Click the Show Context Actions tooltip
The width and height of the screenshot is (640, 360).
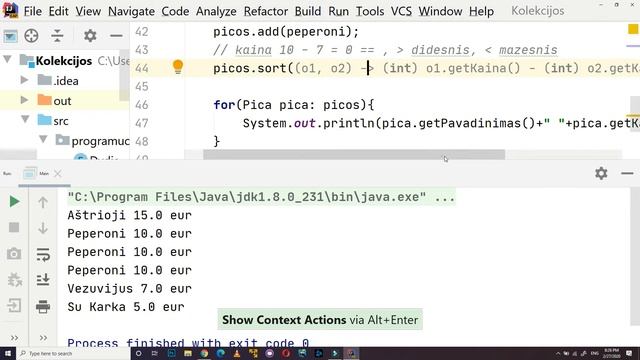pyautogui.click(x=320, y=320)
